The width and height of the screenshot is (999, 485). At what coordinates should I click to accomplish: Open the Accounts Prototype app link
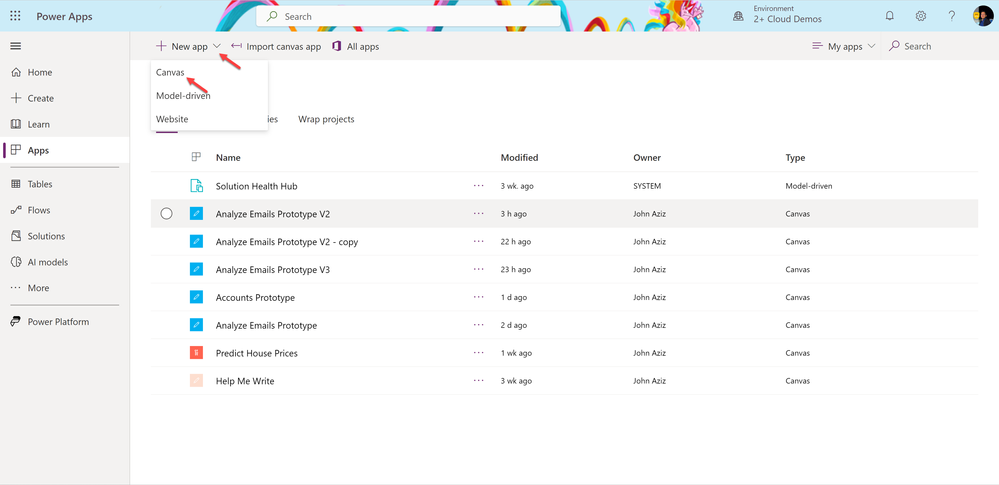[255, 298]
